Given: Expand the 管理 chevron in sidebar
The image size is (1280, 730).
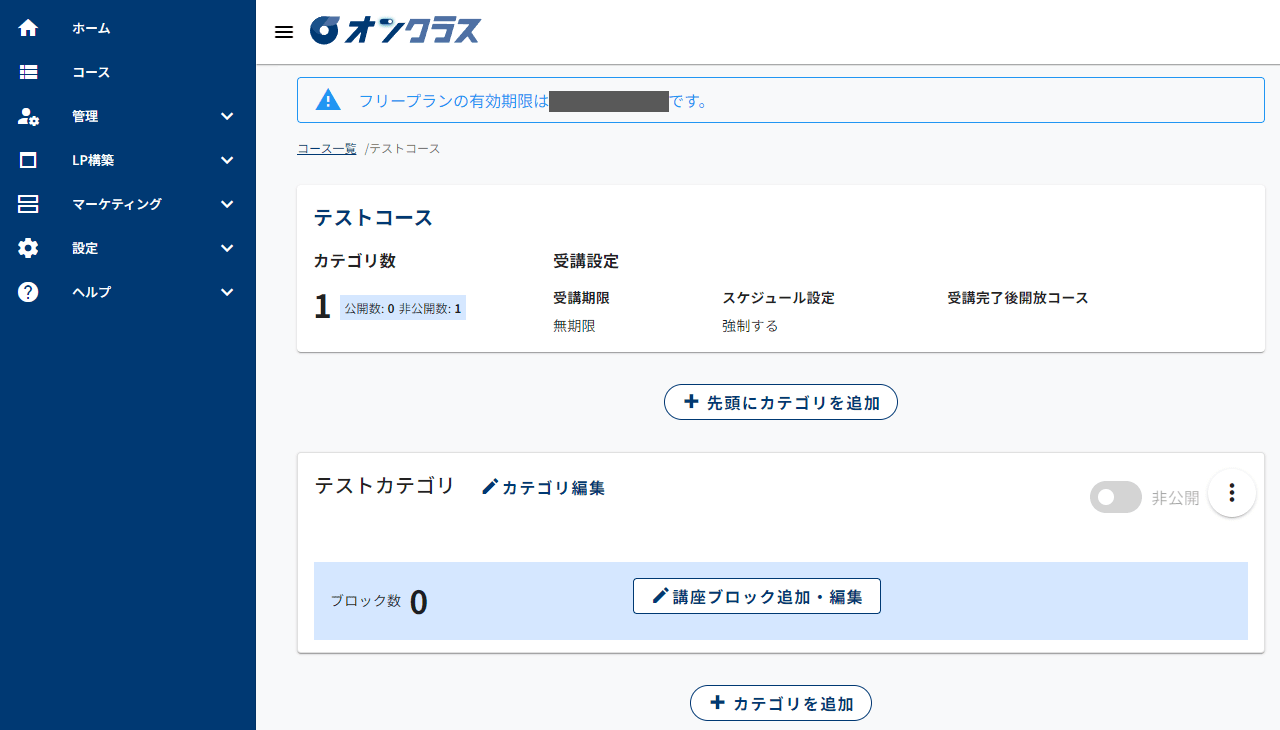Looking at the screenshot, I should click(x=227, y=116).
